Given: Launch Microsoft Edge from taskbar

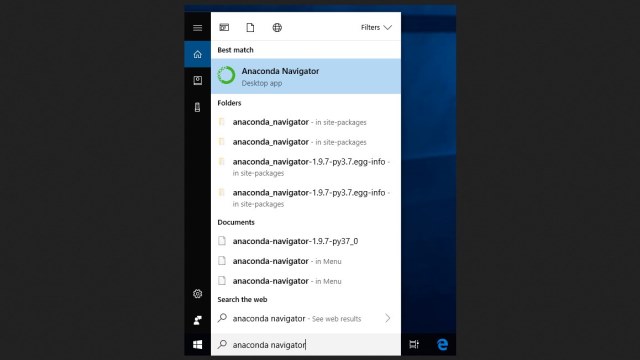Looking at the screenshot, I should click(442, 344).
